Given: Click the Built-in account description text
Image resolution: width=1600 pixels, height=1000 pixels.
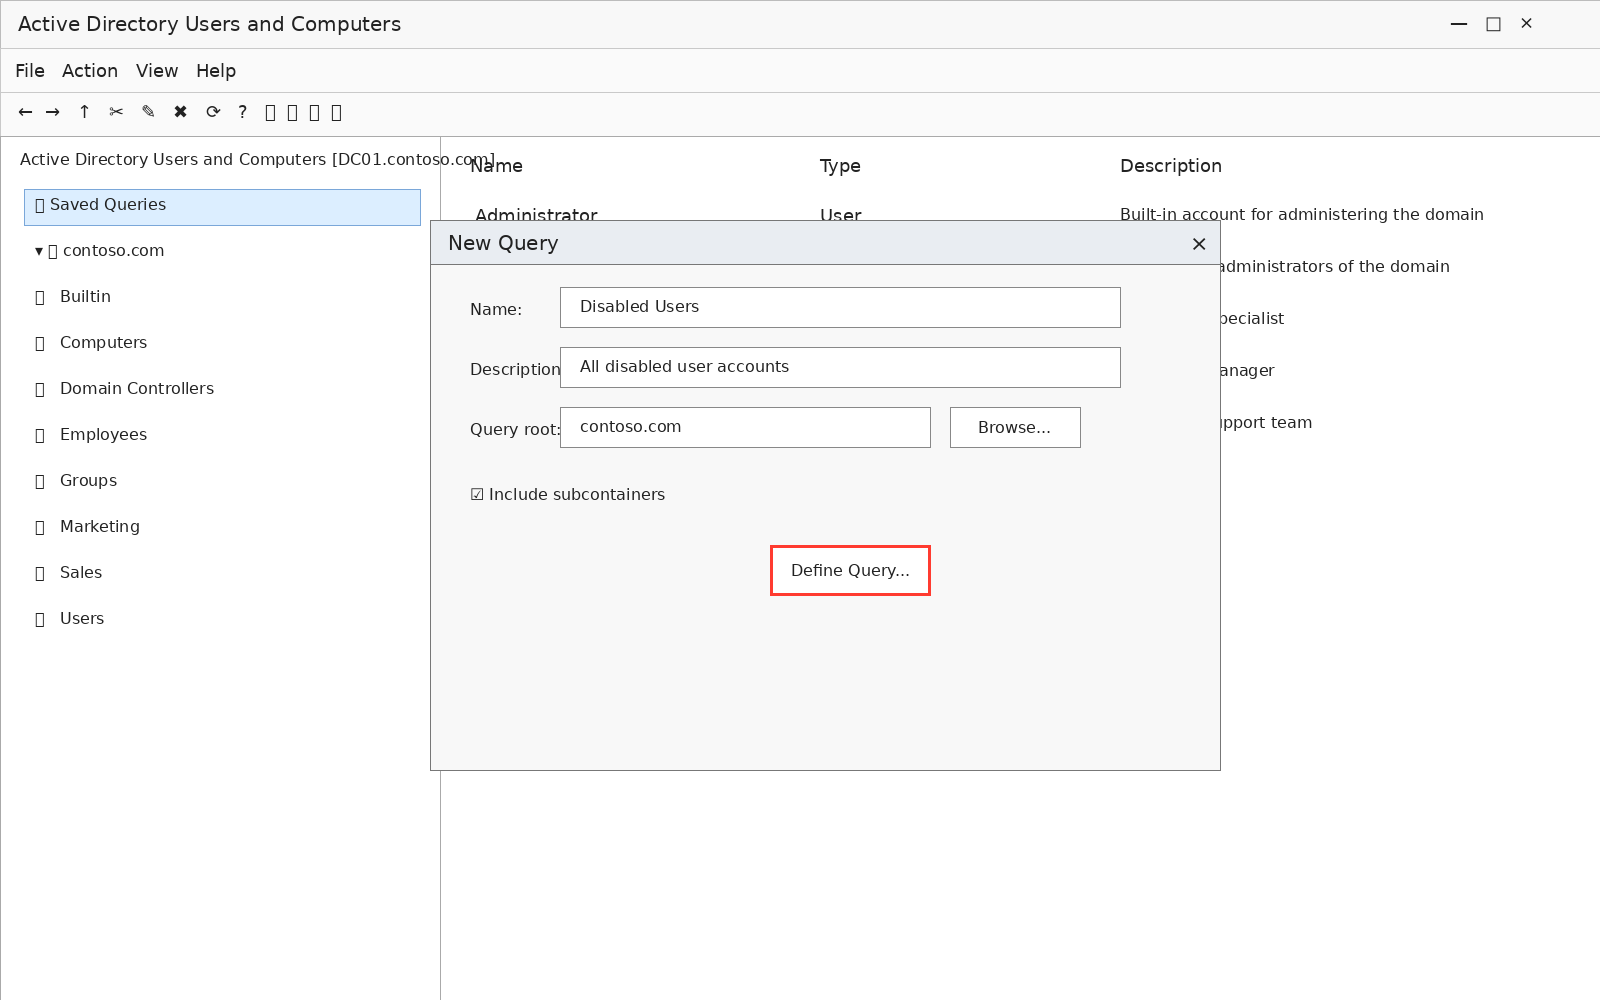Looking at the screenshot, I should [x=1301, y=215].
